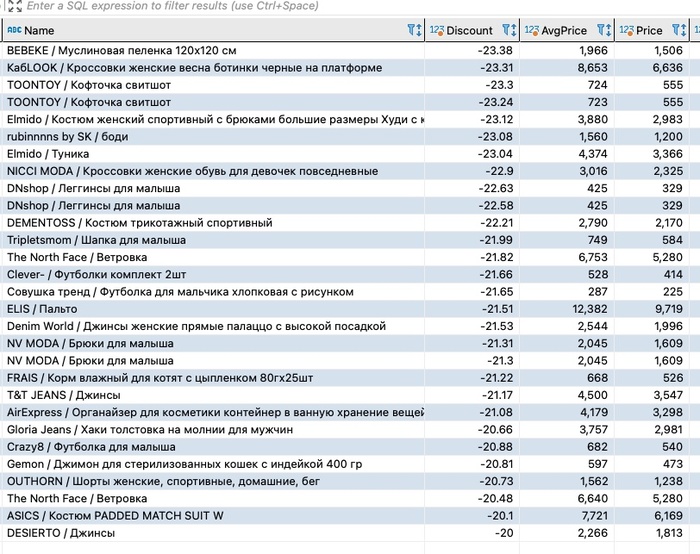This screenshot has height=554, width=700.
Task: Click AvgPrice value 7,721
Action: pos(594,516)
